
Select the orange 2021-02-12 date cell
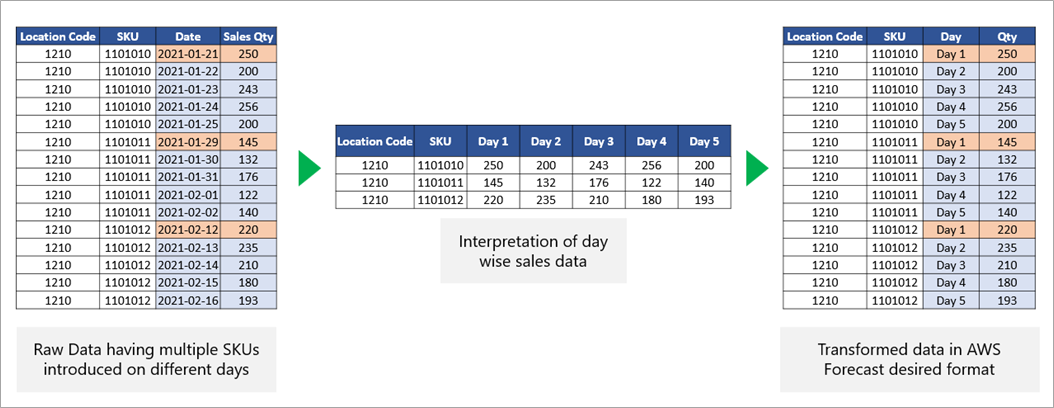pos(188,230)
